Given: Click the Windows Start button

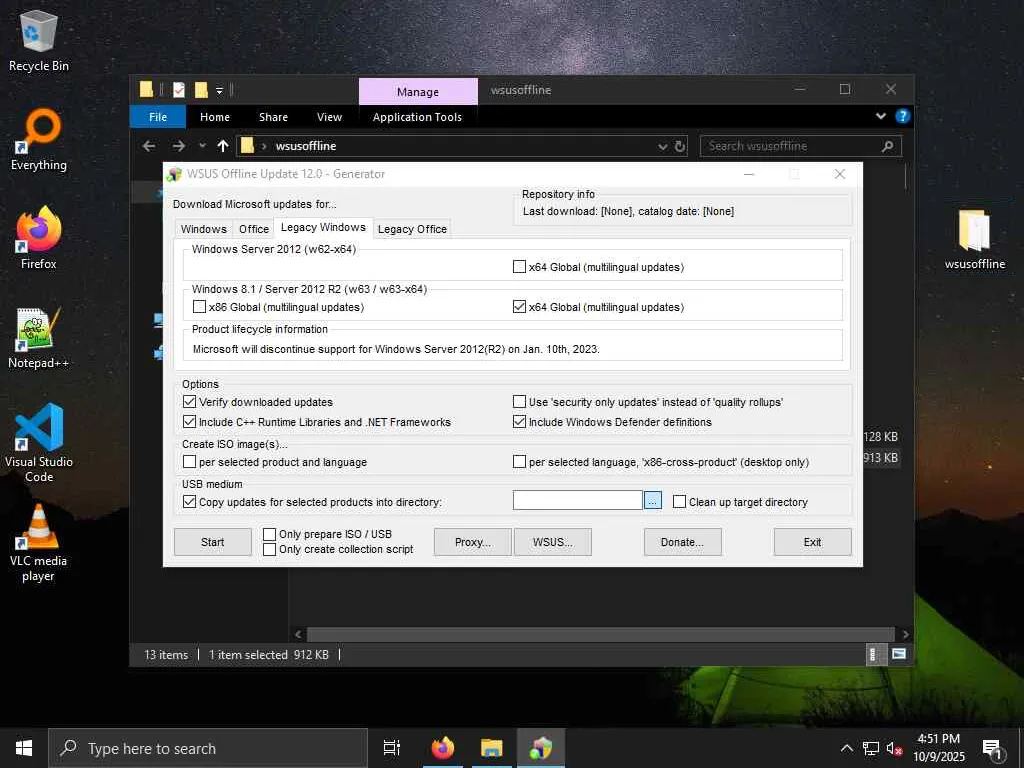Looking at the screenshot, I should (24, 748).
